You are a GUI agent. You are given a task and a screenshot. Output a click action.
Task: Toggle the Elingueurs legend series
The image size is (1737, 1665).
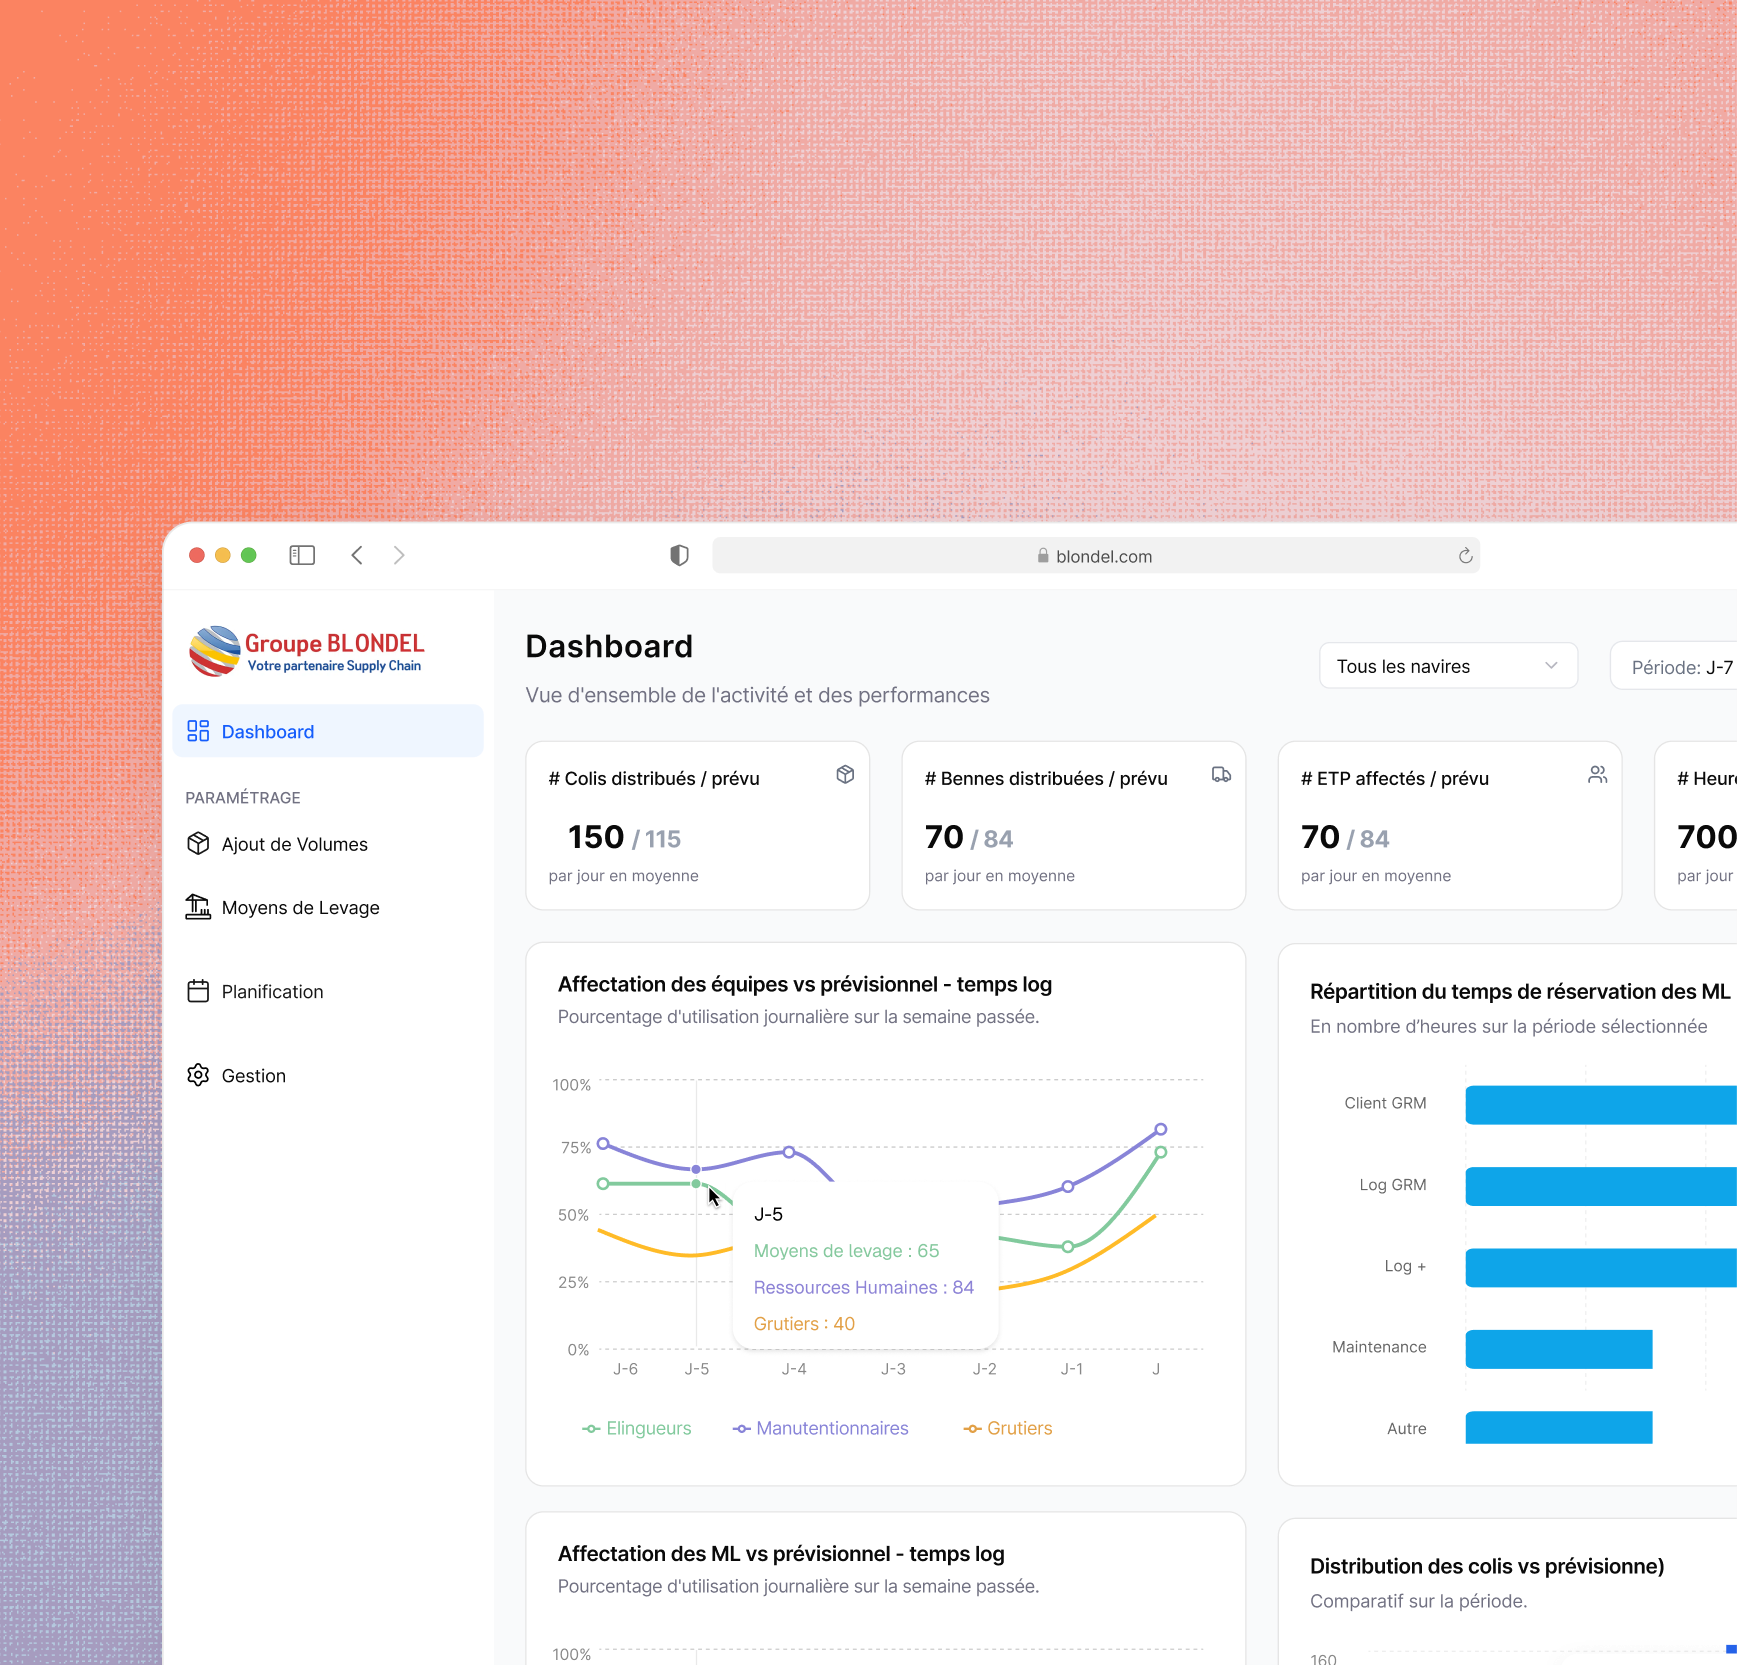click(x=637, y=1428)
